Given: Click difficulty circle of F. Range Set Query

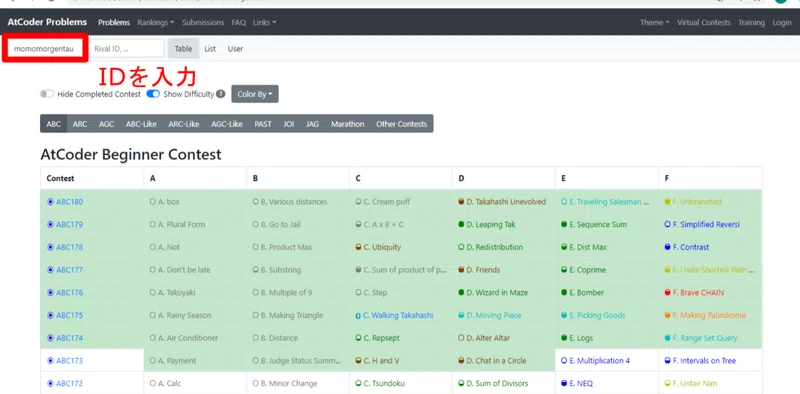Looking at the screenshot, I should pos(667,338).
